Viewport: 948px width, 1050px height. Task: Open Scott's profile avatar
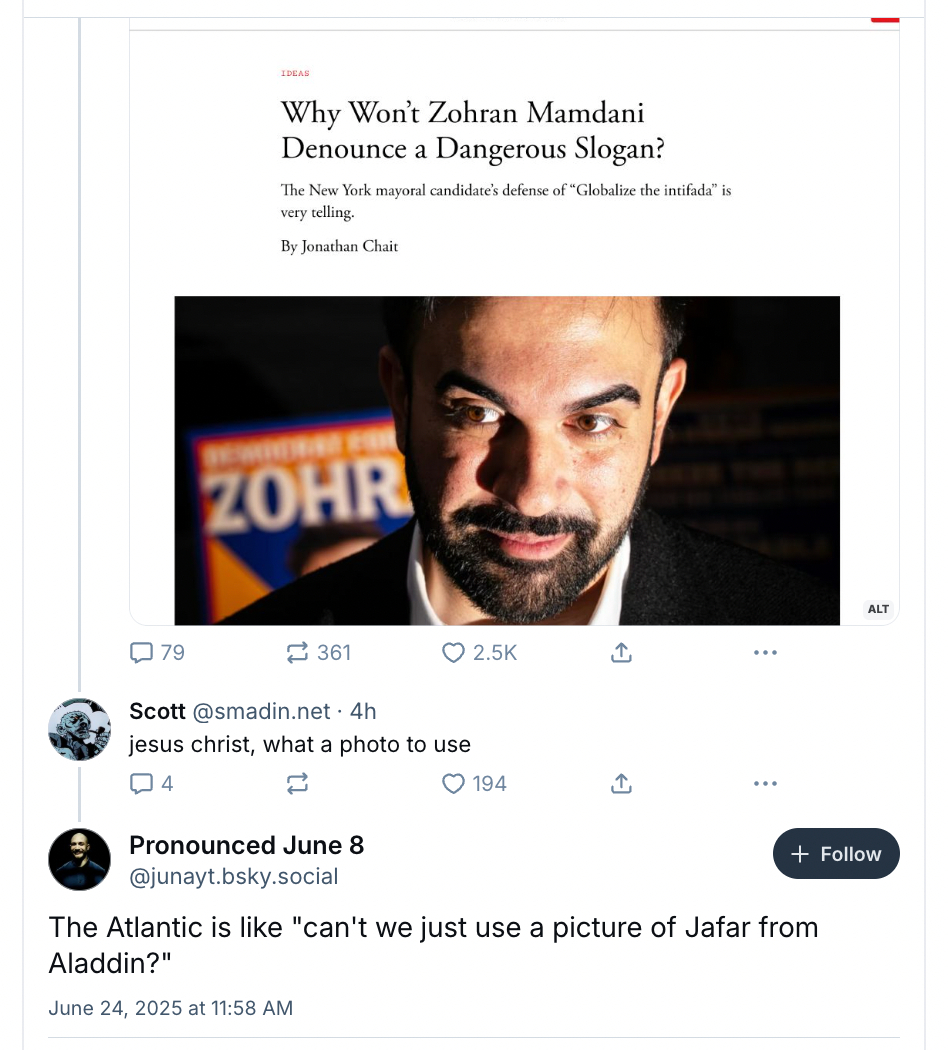(79, 729)
